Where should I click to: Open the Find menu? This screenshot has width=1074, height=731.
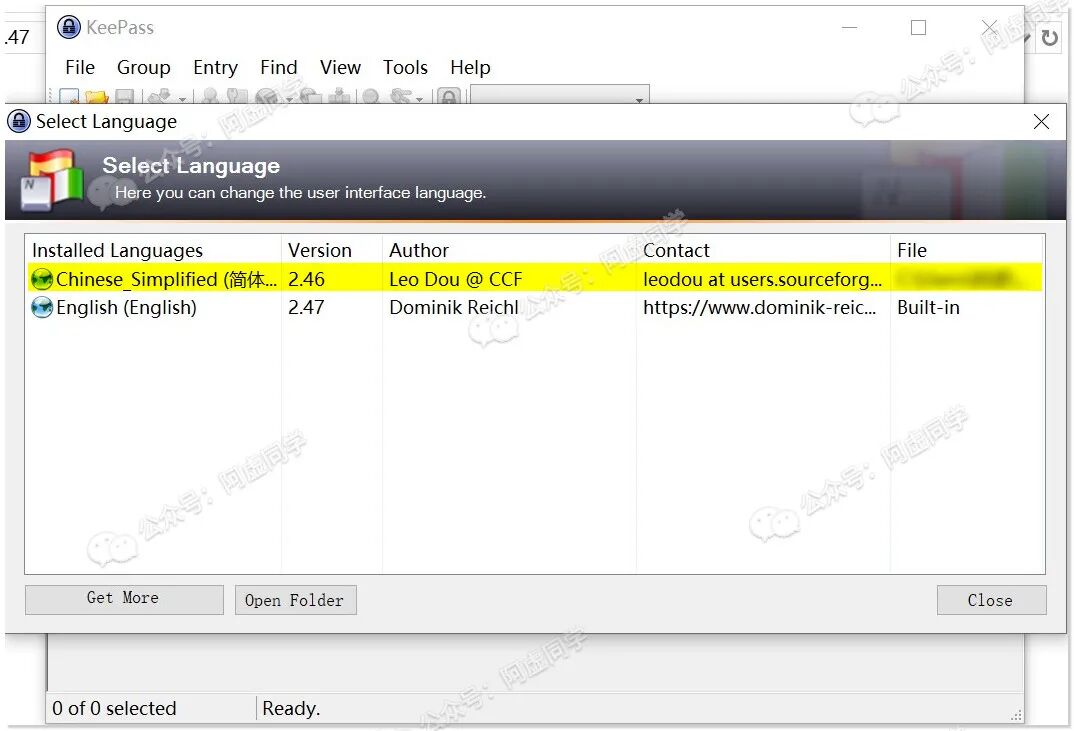(278, 67)
